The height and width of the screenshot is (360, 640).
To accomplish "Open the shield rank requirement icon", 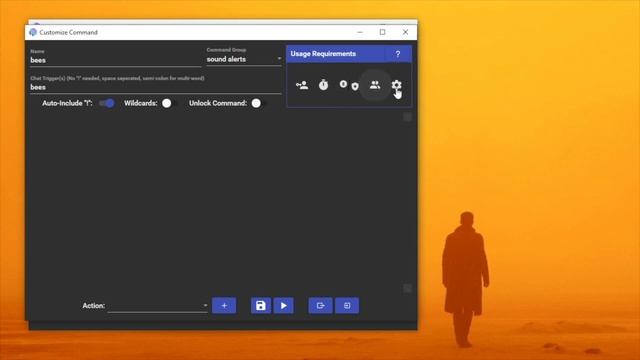I will point(355,87).
